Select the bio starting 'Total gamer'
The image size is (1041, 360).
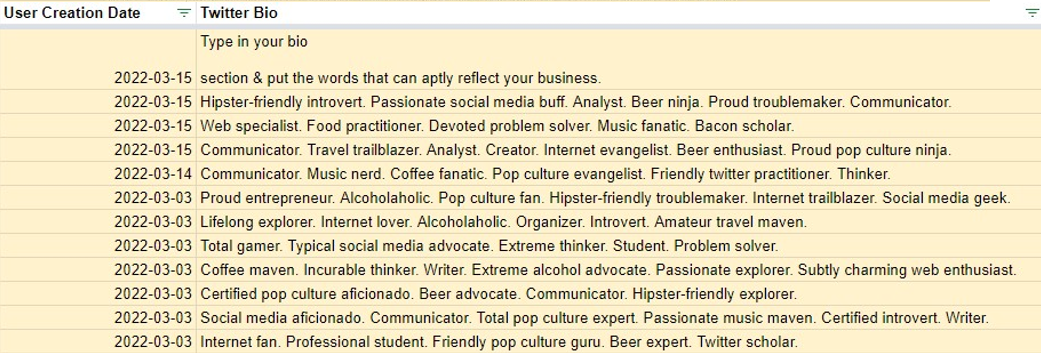click(x=618, y=246)
